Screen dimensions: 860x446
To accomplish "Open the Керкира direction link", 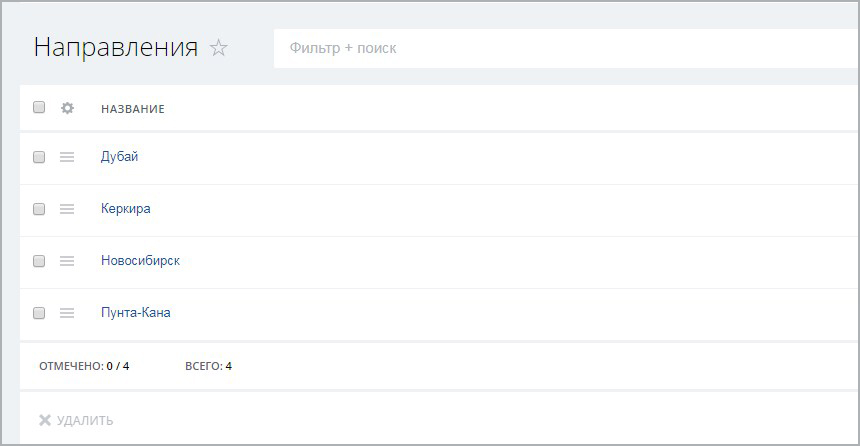I will point(126,209).
